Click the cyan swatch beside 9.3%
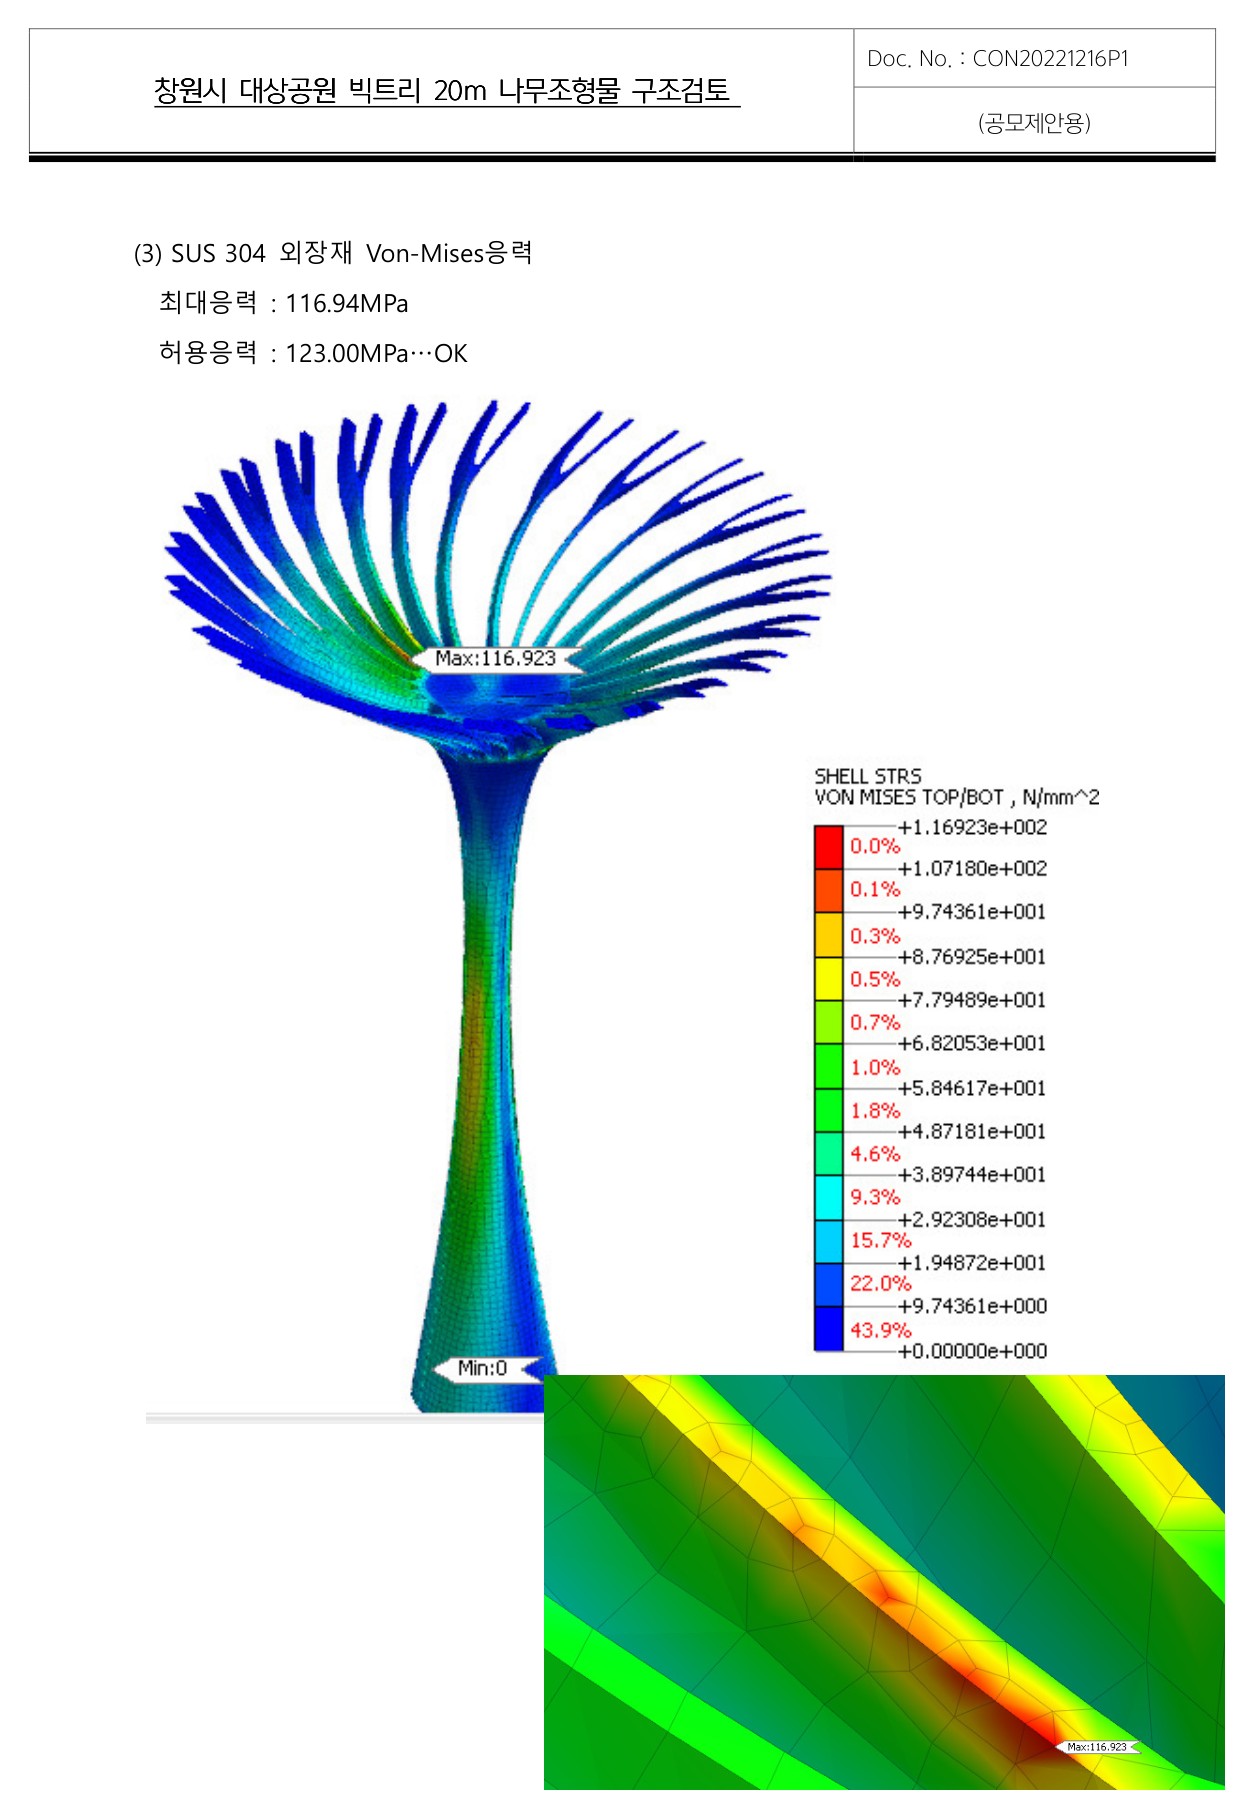 [x=829, y=1198]
